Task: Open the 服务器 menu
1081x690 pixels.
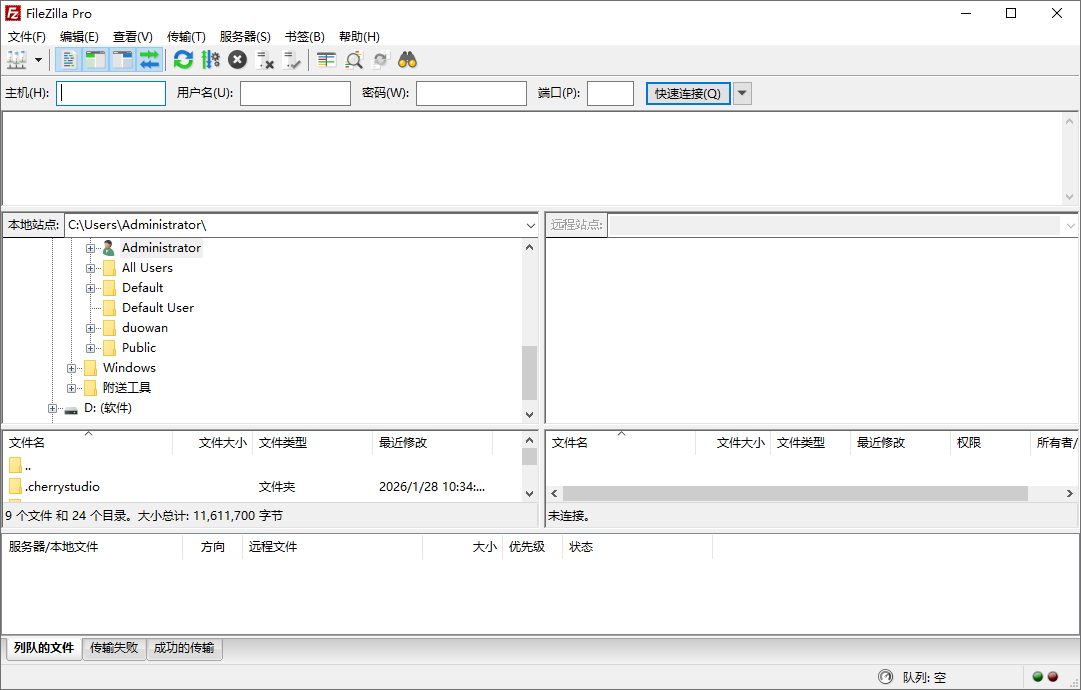Action: [245, 36]
